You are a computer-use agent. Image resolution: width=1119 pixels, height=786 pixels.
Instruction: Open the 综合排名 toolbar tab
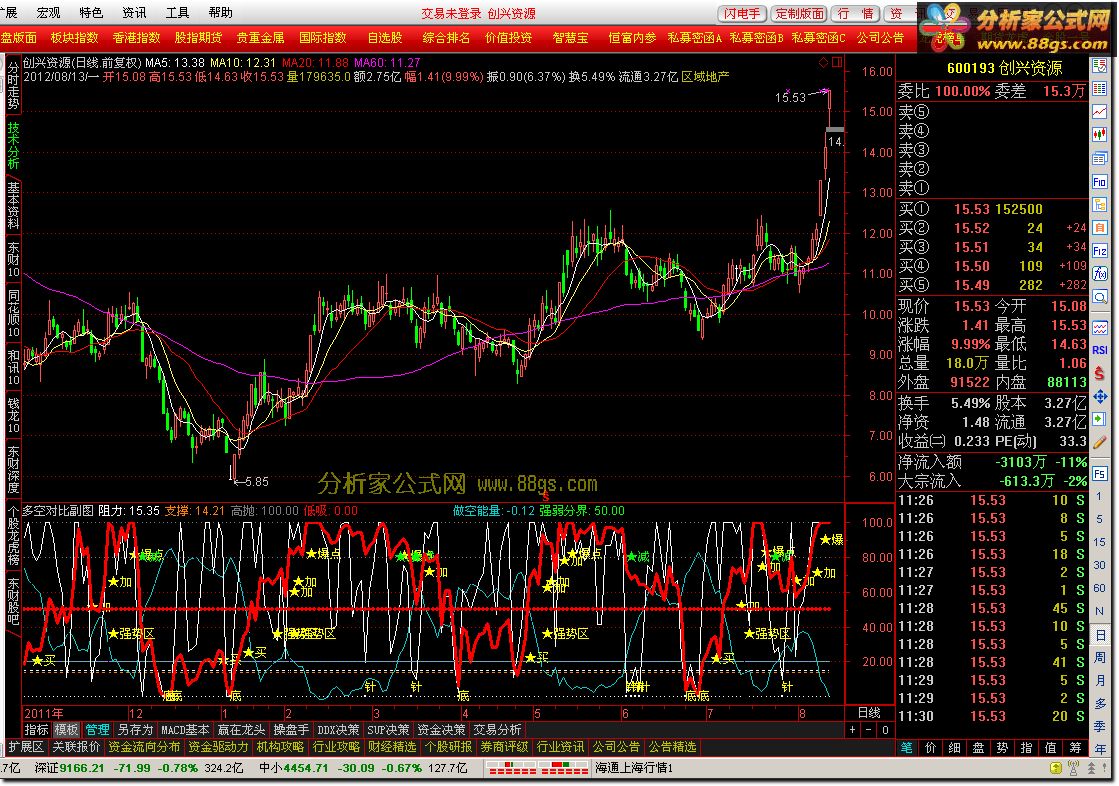pyautogui.click(x=446, y=37)
